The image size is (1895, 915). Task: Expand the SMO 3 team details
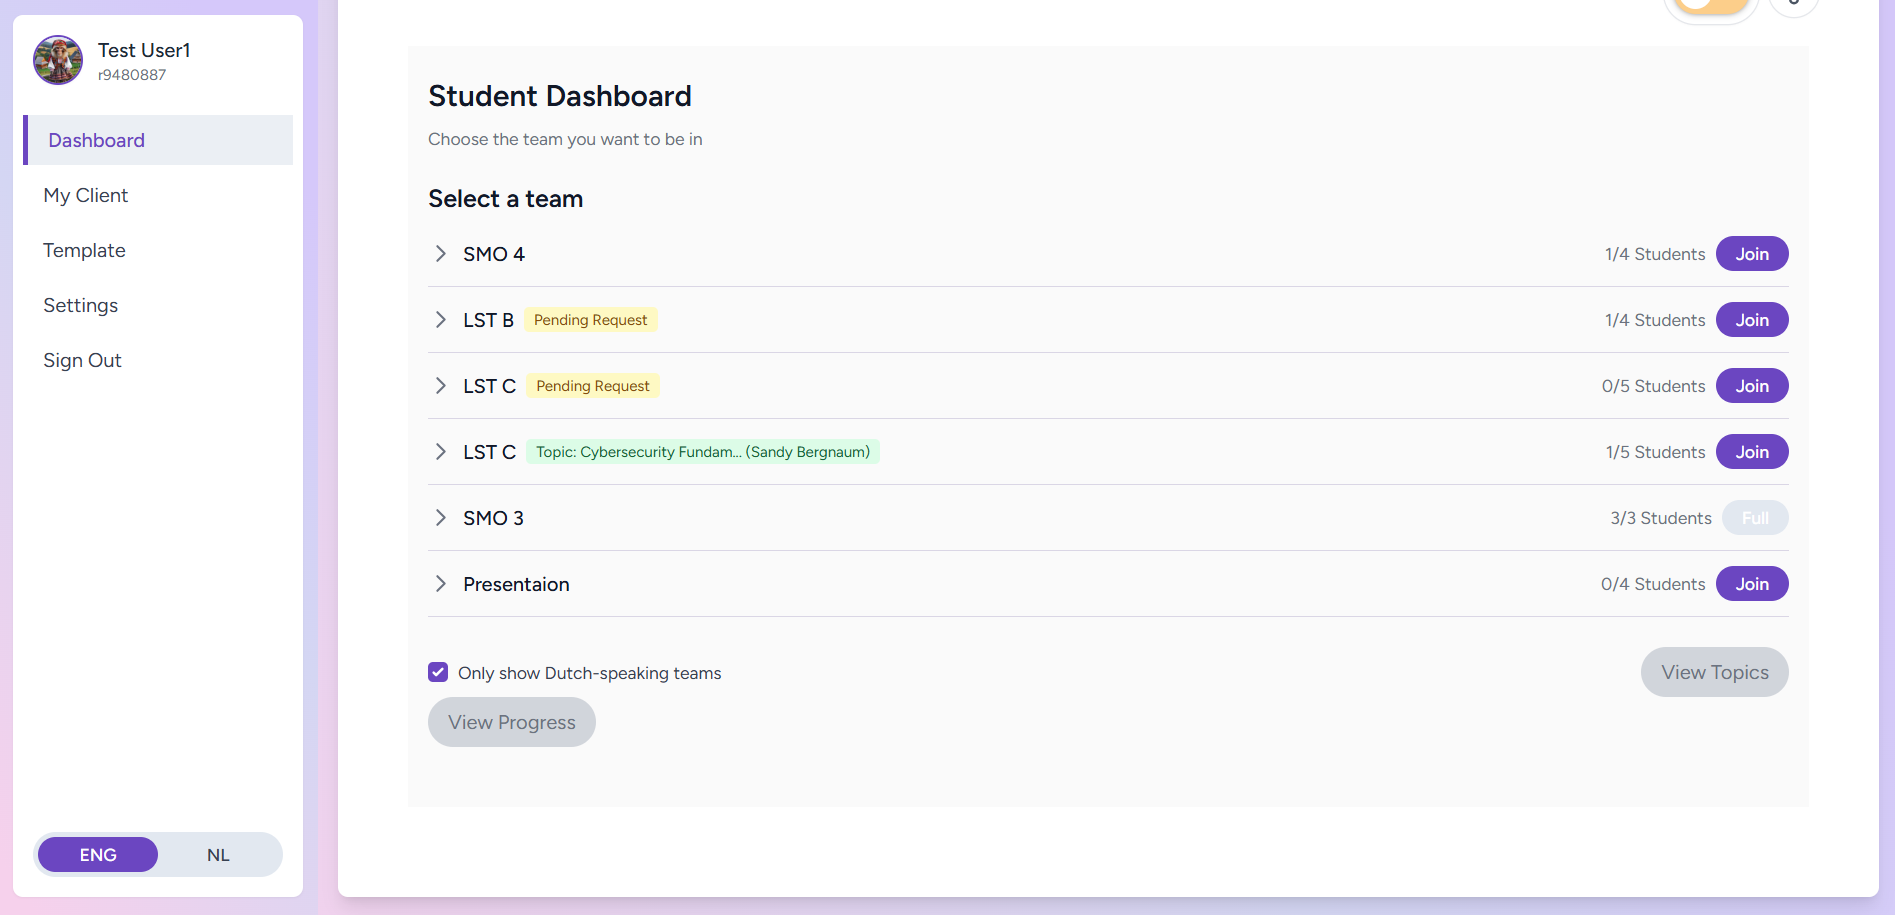tap(440, 518)
